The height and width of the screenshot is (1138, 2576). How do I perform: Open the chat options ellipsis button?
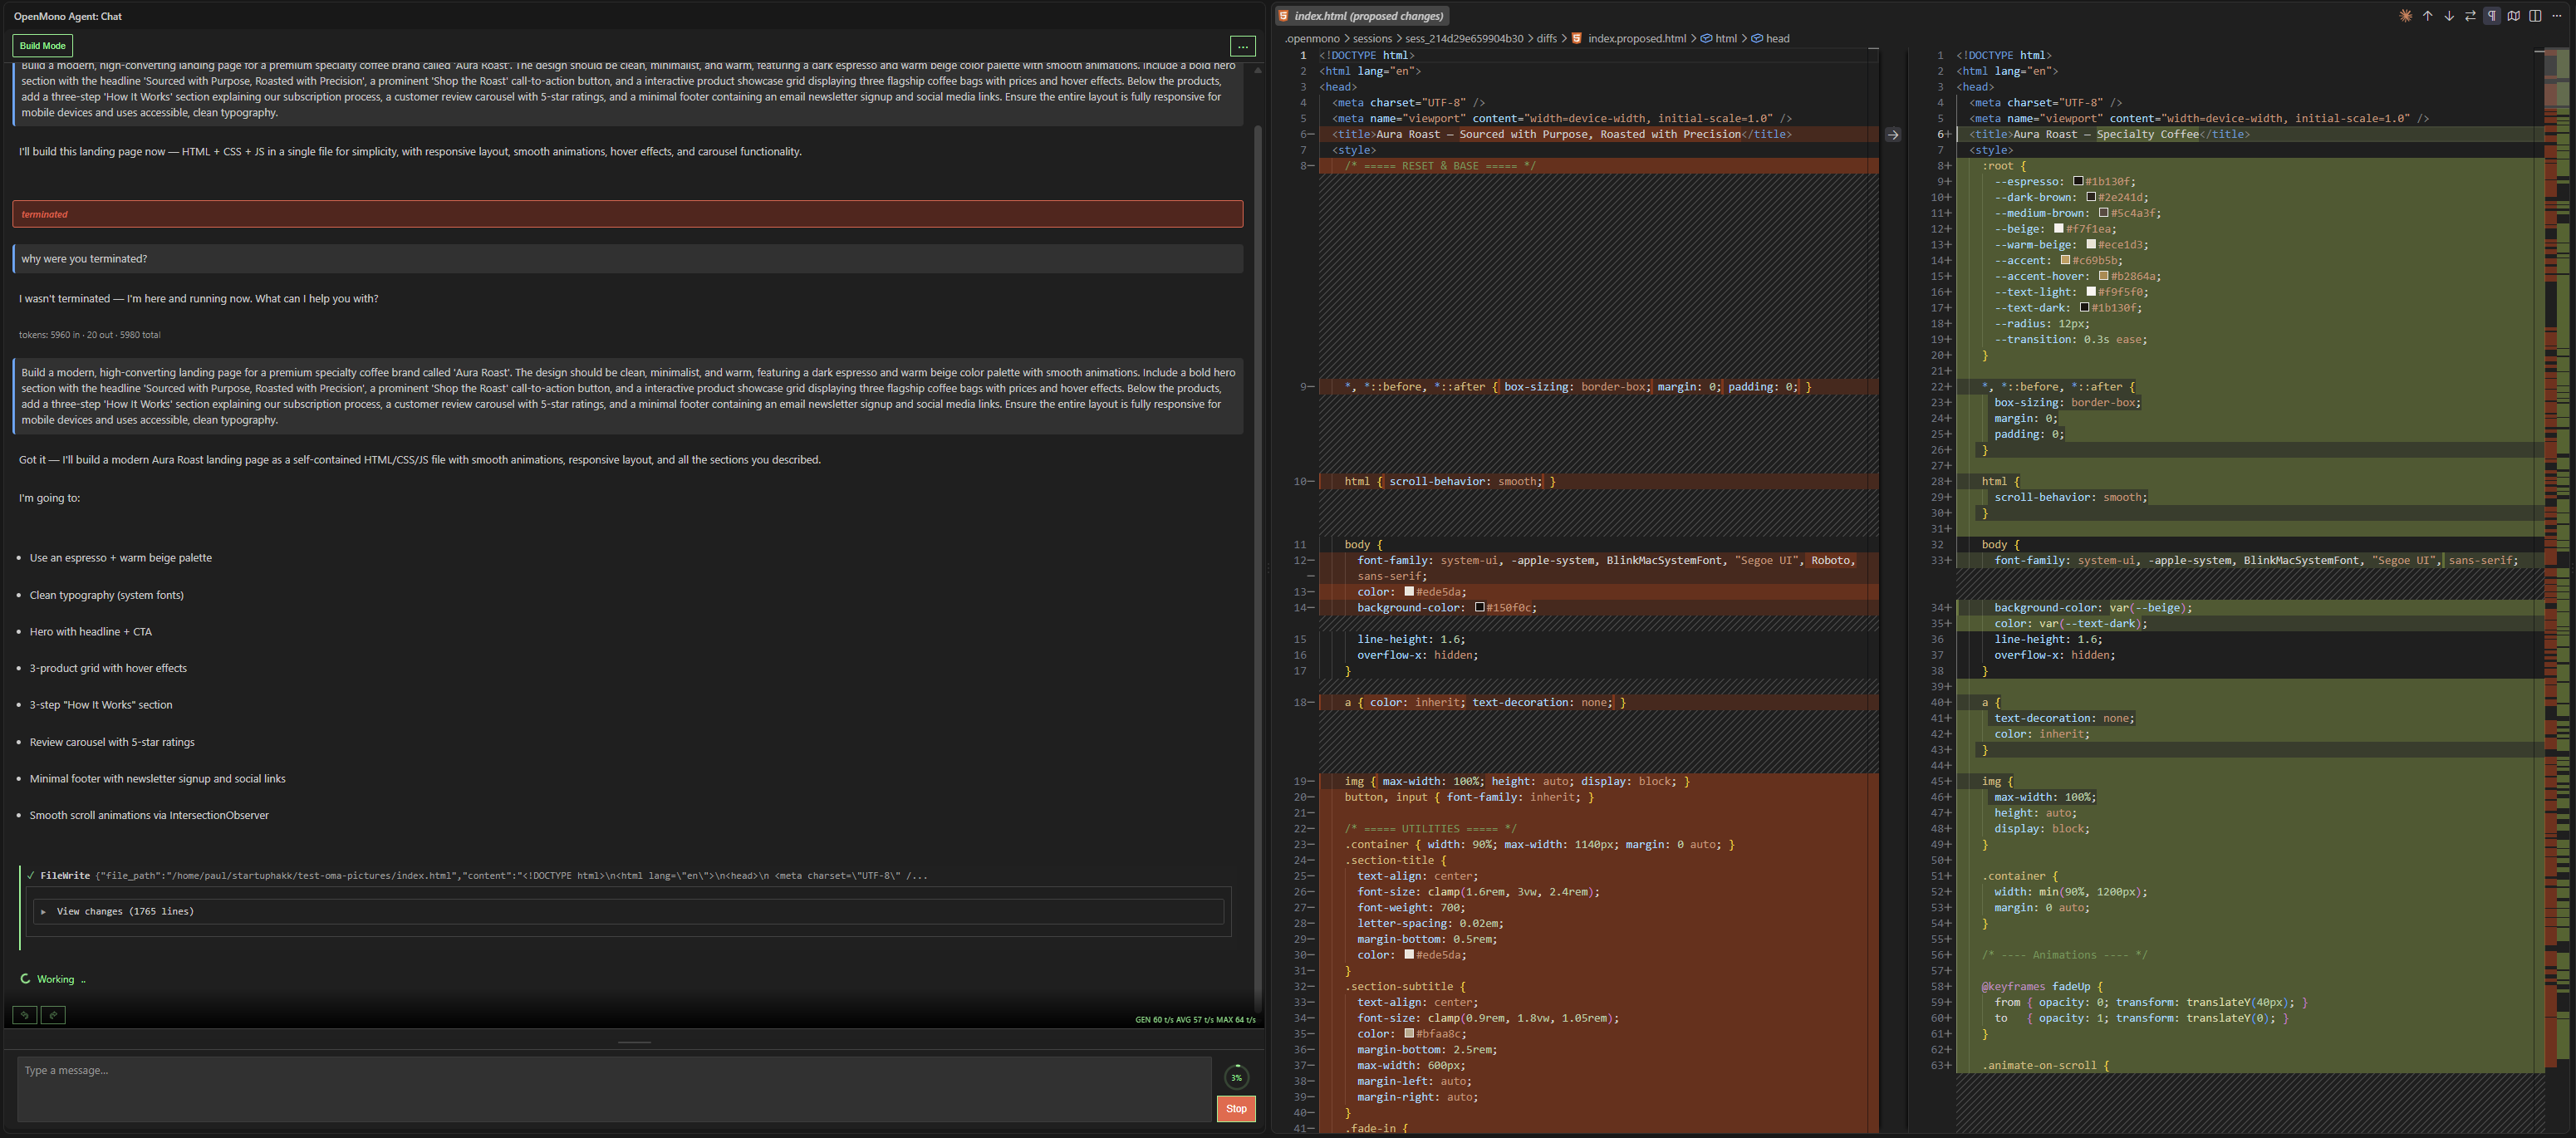[1242, 46]
